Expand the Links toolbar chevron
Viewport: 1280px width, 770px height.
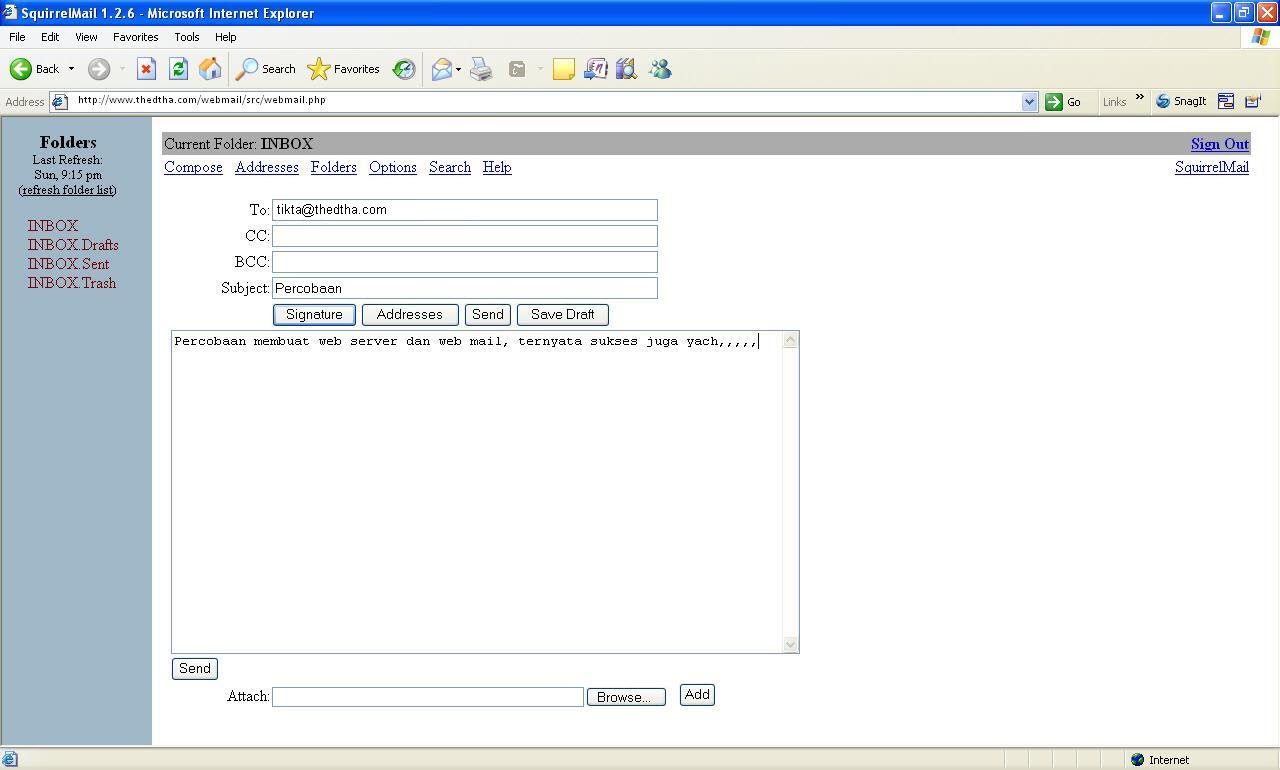(1139, 98)
